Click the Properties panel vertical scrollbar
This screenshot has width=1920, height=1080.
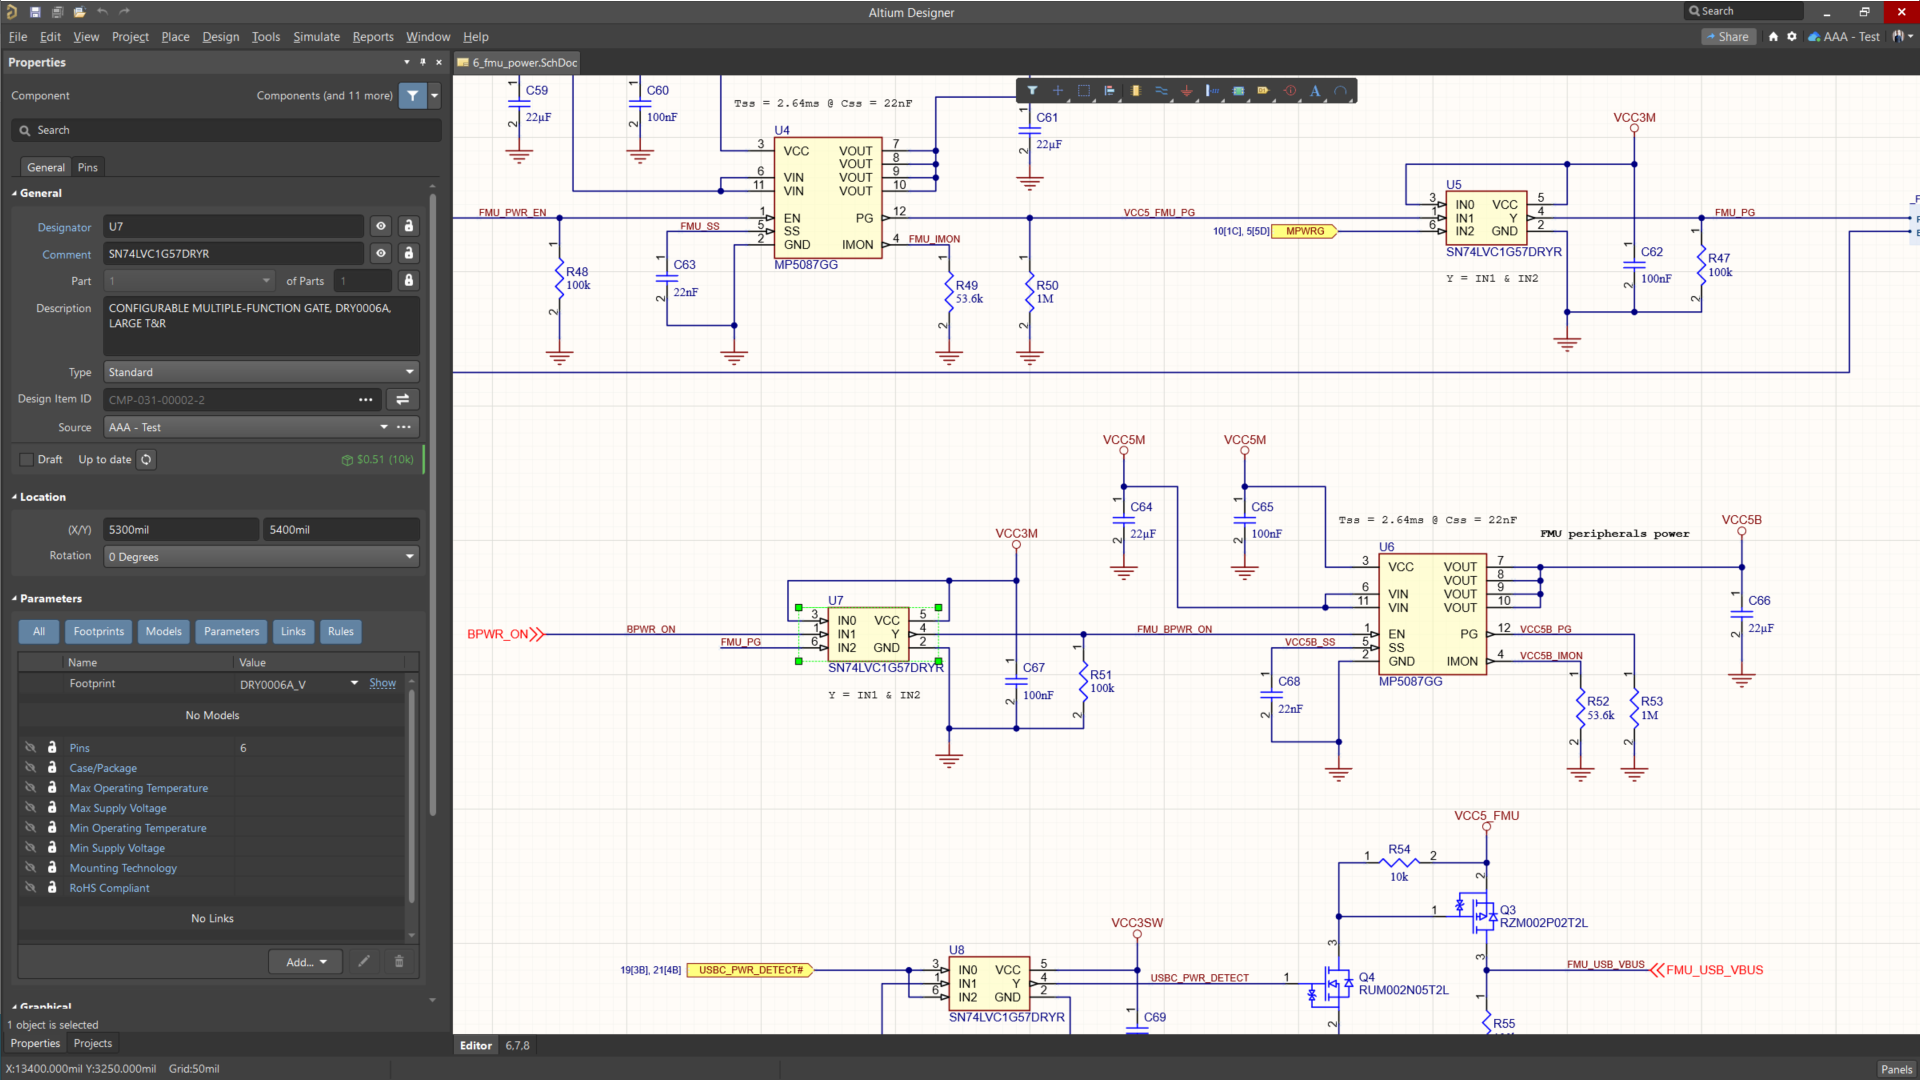[x=432, y=500]
